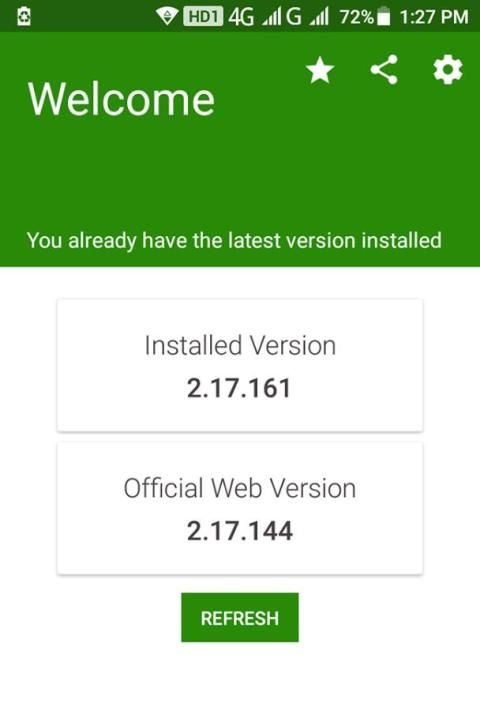Tap the 2.17.161 version number
The width and height of the screenshot is (480, 711).
[239, 388]
